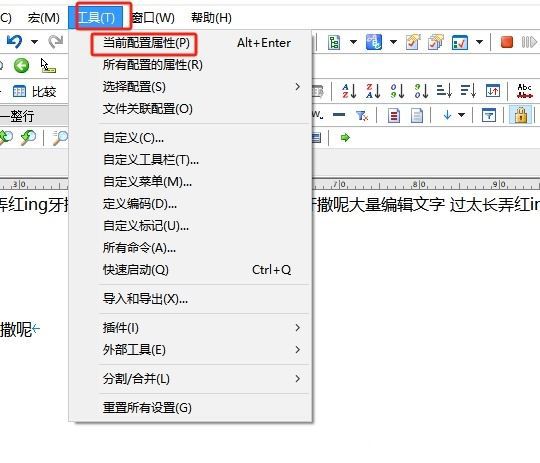The height and width of the screenshot is (463, 540).
Task: Choose 文件关联配置(O) menu entry
Action: (x=190, y=109)
